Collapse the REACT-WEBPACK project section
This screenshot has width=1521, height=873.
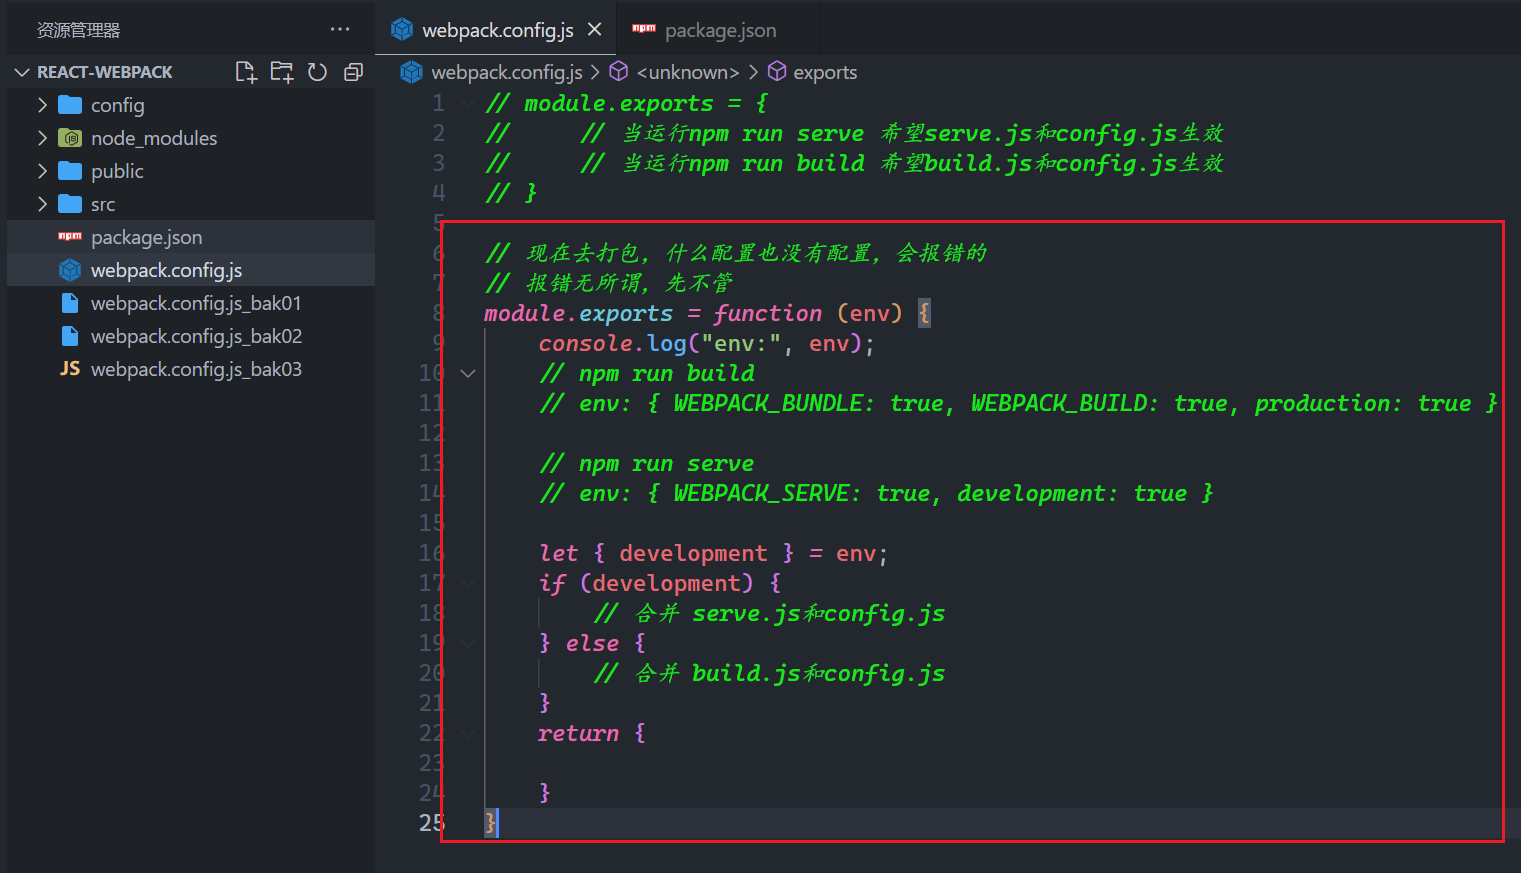(22, 72)
